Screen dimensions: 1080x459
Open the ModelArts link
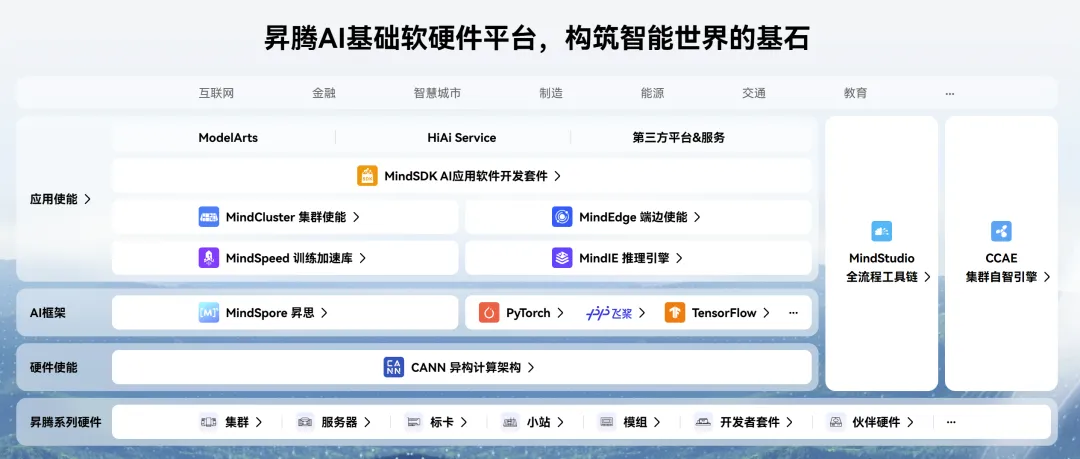(x=228, y=138)
